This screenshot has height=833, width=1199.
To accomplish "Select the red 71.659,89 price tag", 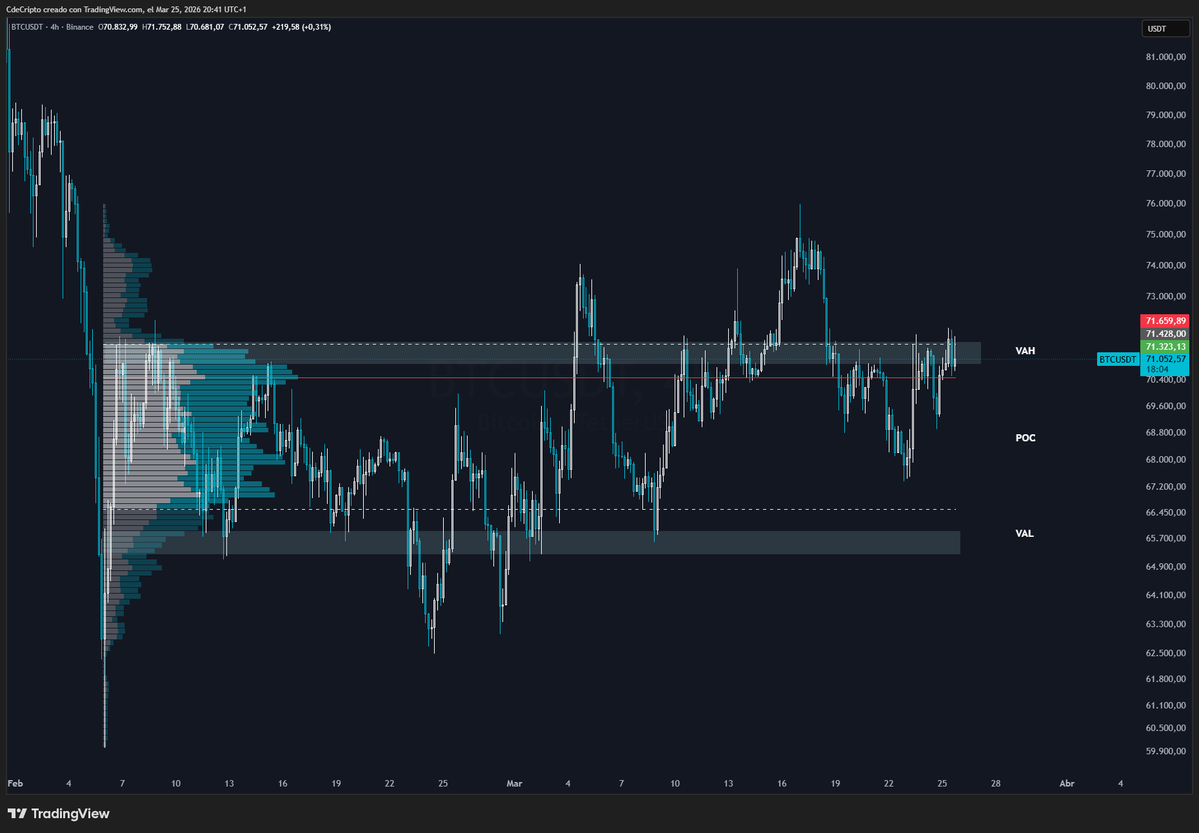I will [1165, 321].
